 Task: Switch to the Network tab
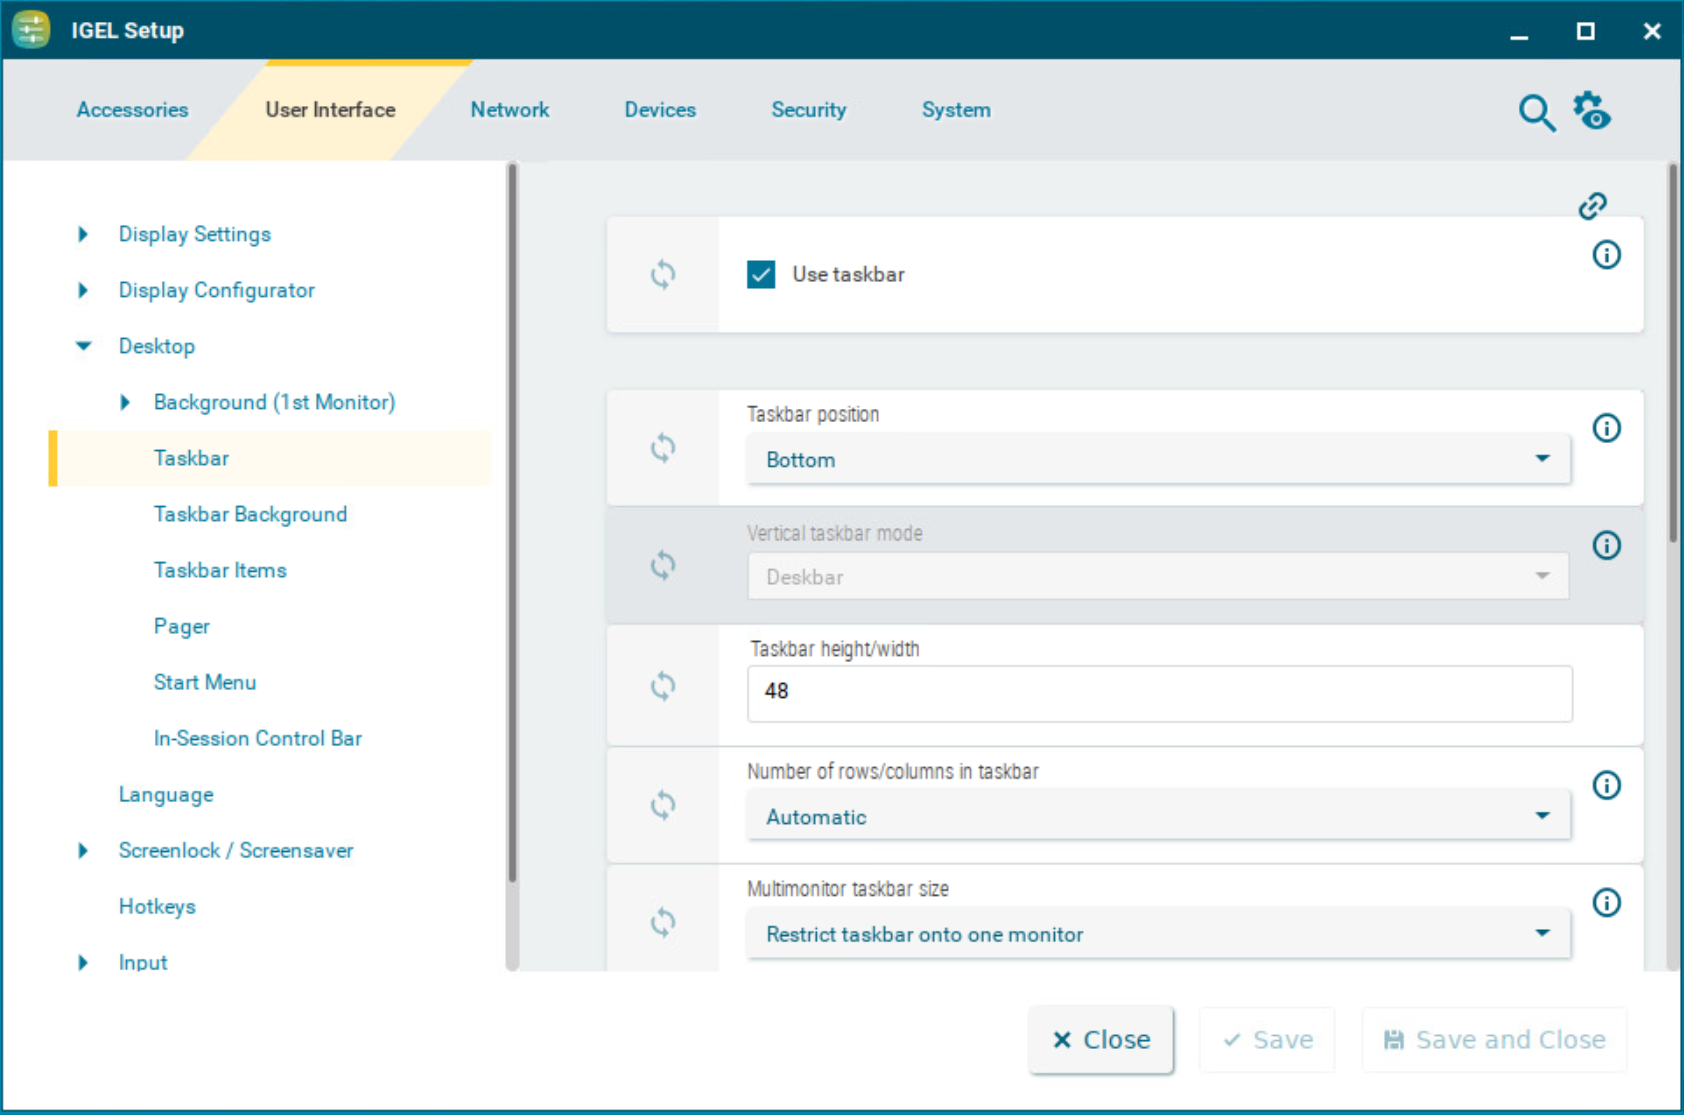[x=509, y=110]
